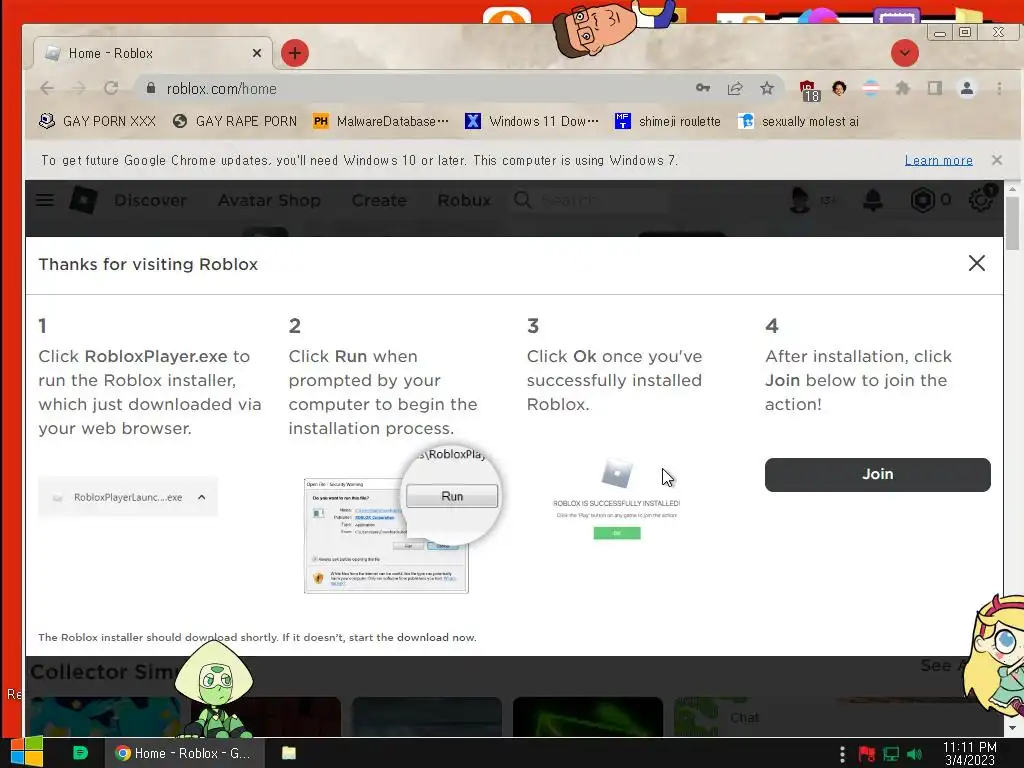The height and width of the screenshot is (768, 1024).
Task: Select the Home - Roblox browser tab
Action: [153, 53]
